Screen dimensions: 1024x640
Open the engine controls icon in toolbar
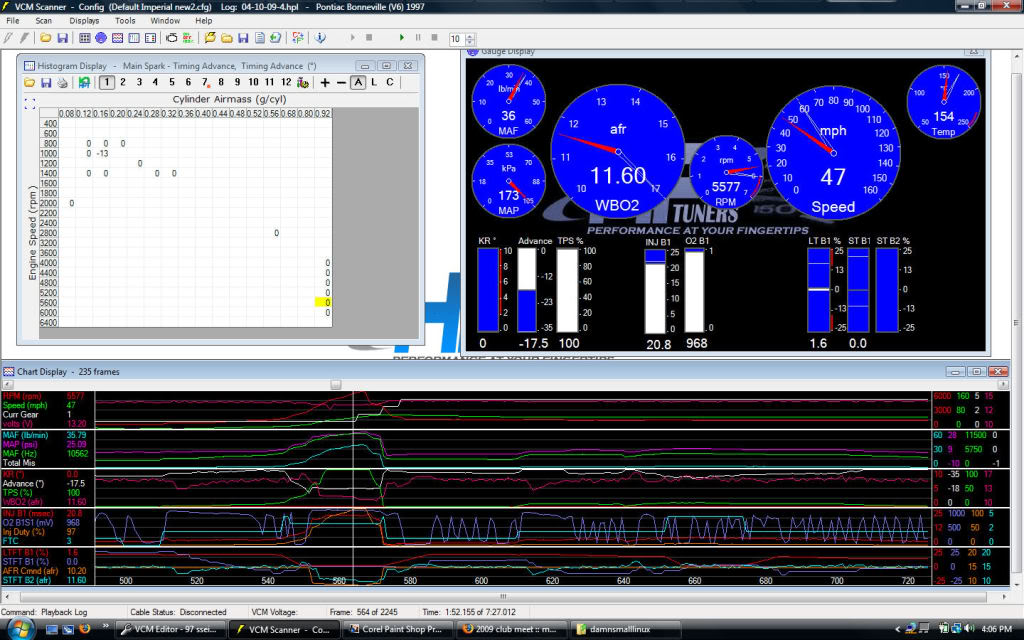coord(172,38)
